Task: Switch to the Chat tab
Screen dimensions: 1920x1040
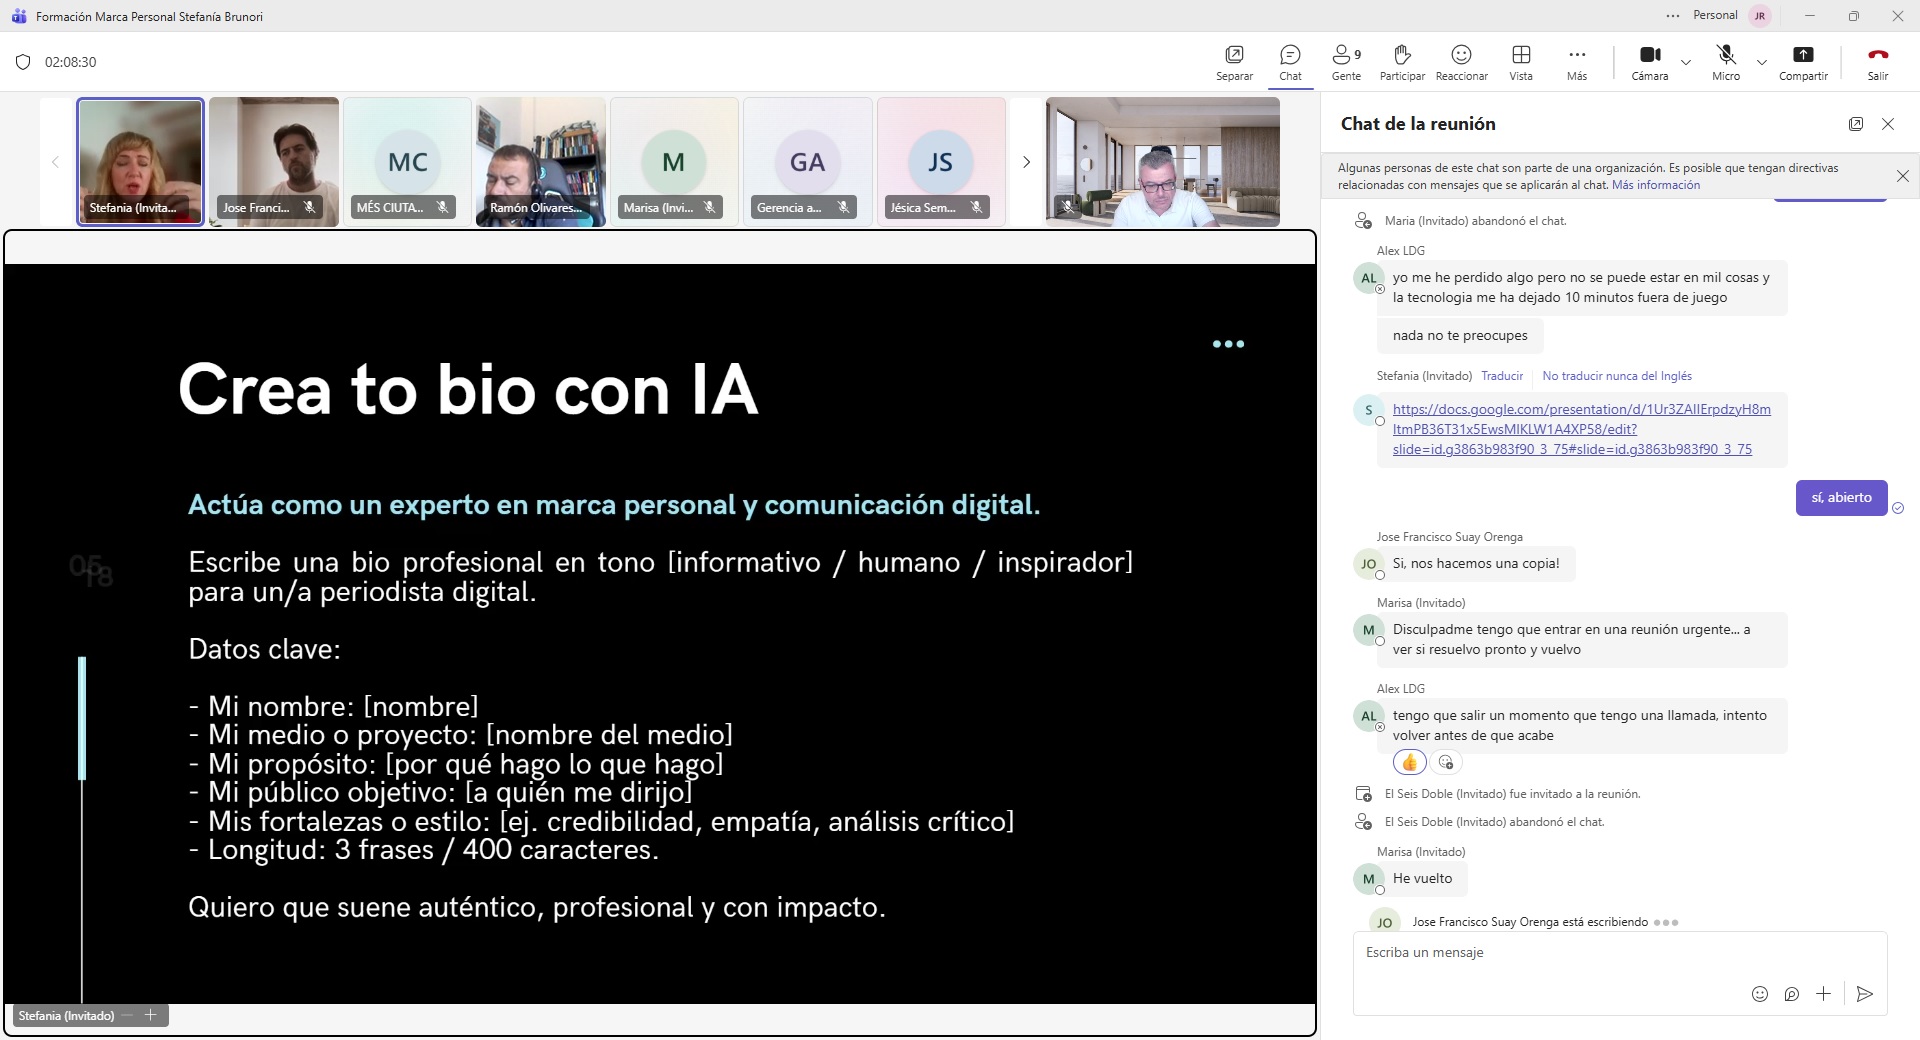Action: [1290, 62]
